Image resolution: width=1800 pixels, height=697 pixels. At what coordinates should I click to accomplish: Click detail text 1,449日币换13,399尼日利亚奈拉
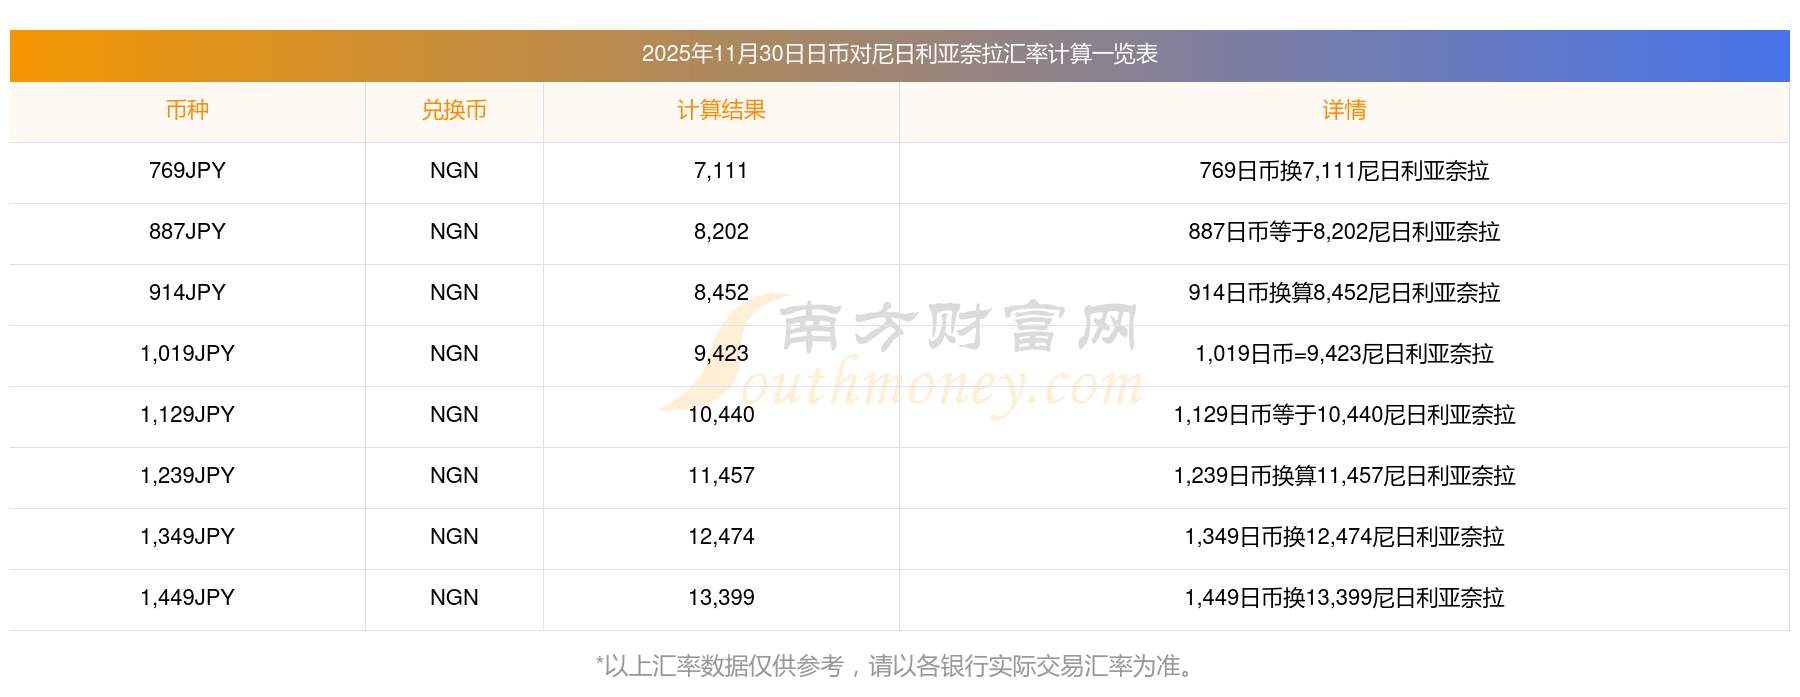click(x=1344, y=598)
